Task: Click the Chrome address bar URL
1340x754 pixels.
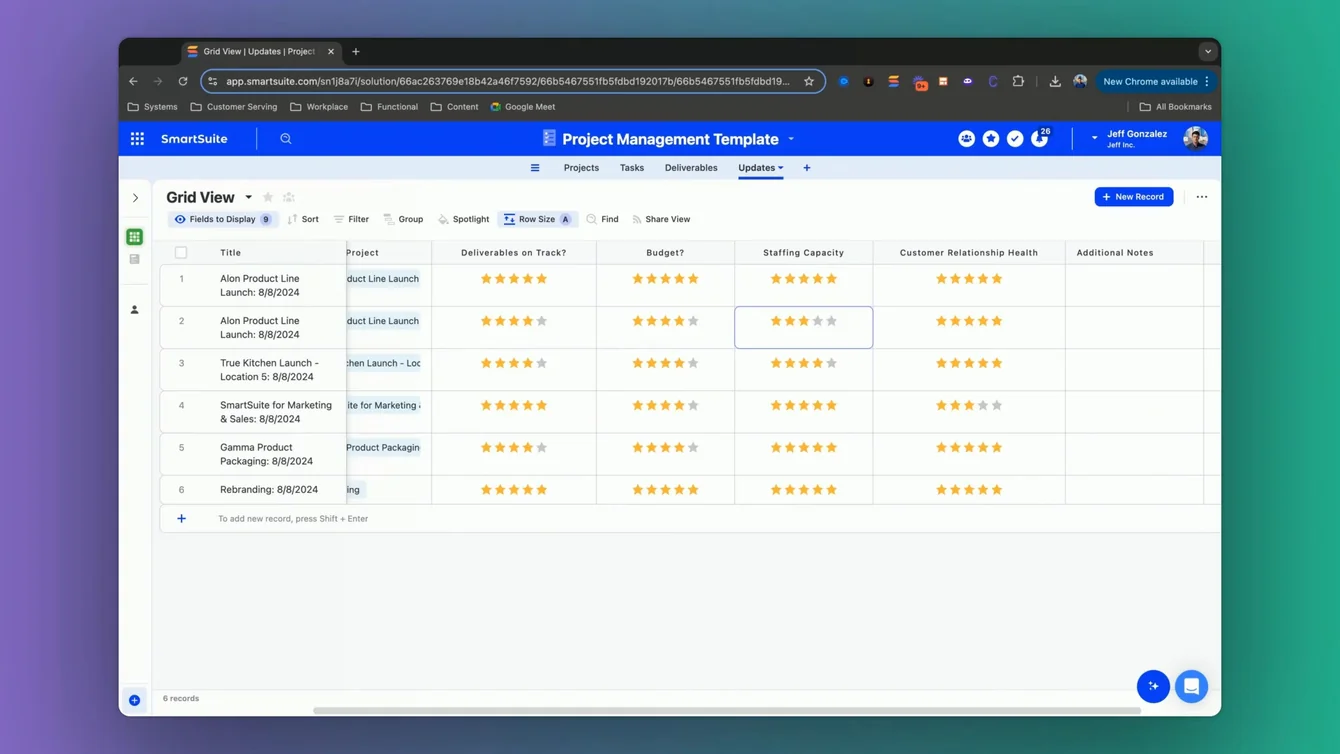Action: pyautogui.click(x=507, y=81)
